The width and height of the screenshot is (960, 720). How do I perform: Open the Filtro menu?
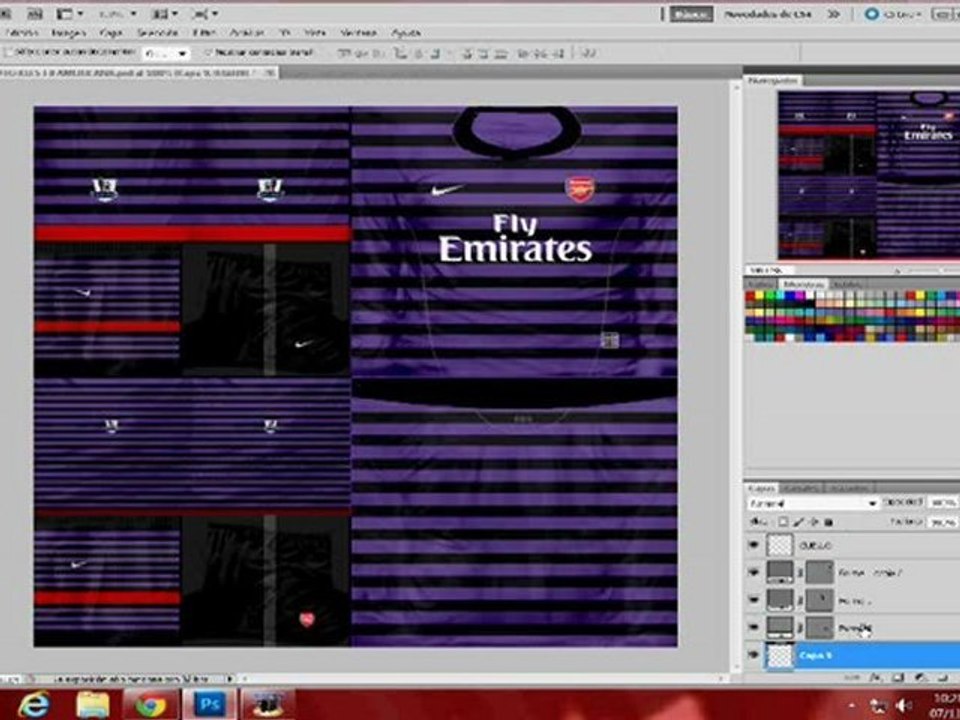pos(204,32)
